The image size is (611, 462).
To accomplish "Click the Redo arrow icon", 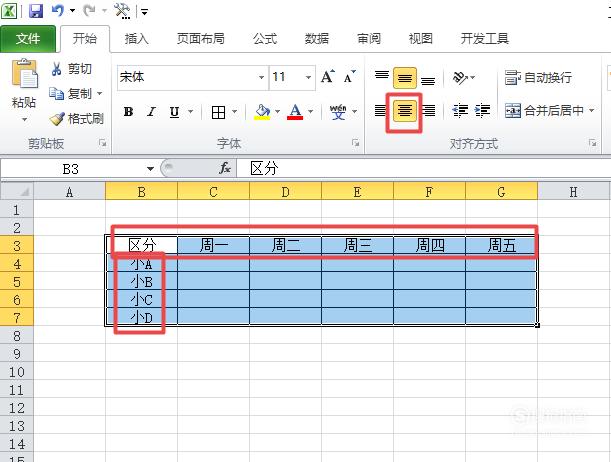I will [x=89, y=11].
